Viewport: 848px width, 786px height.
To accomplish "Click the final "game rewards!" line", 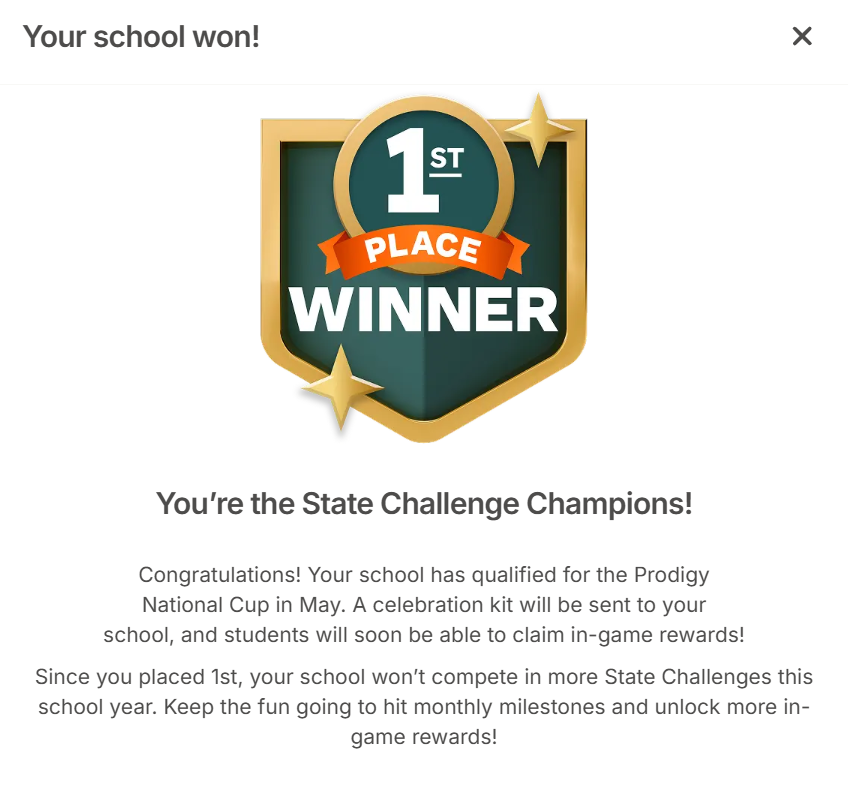I will pyautogui.click(x=424, y=737).
